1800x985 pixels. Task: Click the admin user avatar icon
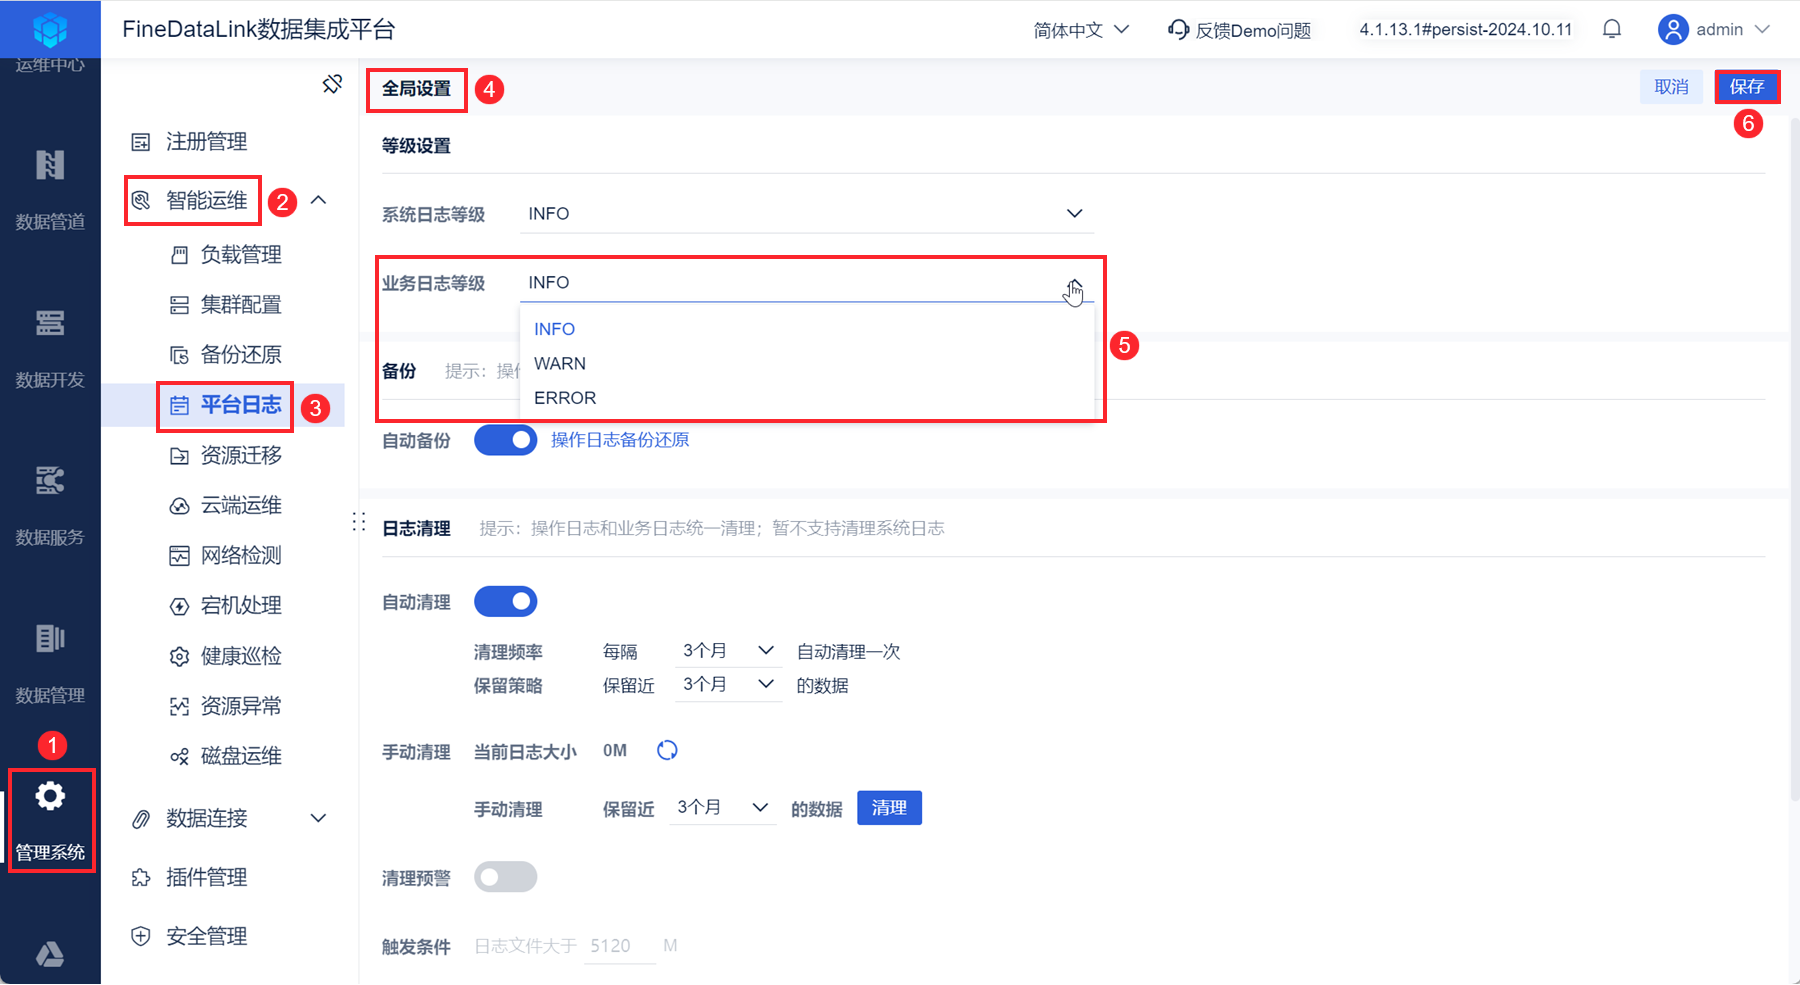coord(1673,29)
